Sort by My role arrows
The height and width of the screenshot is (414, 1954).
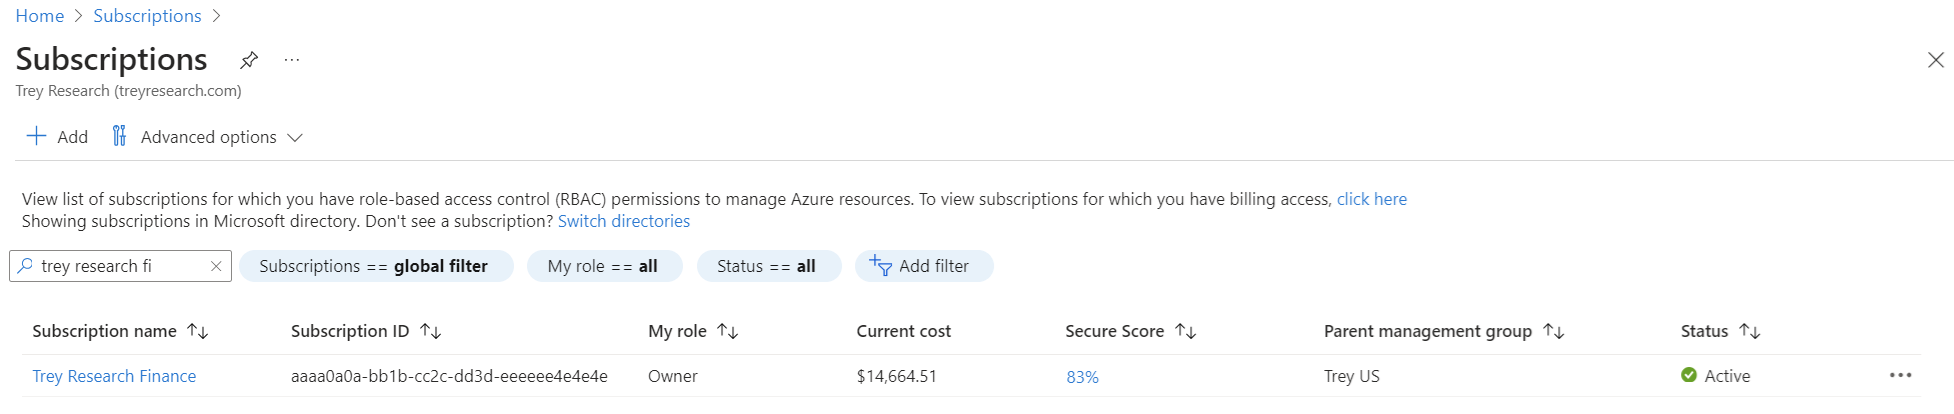tap(728, 331)
